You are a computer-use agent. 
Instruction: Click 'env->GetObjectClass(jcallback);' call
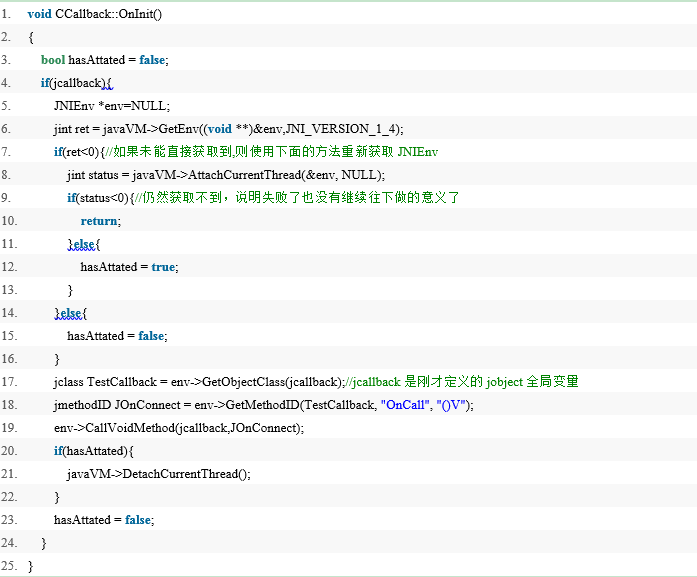258,382
